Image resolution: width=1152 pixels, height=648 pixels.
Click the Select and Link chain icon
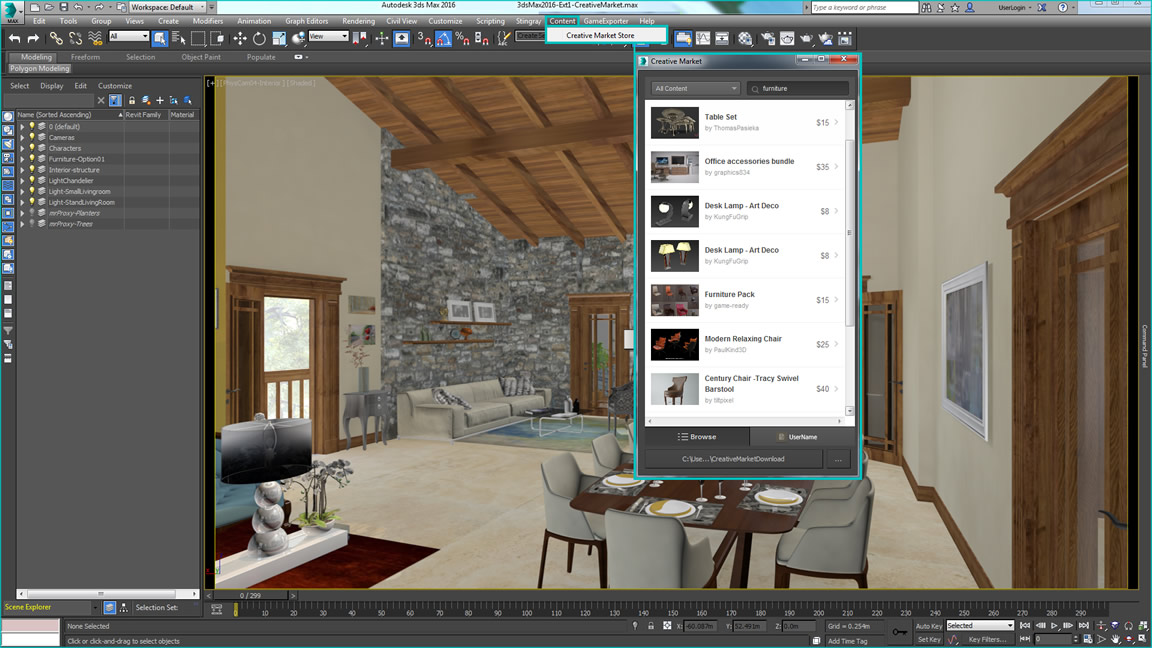tap(56, 38)
